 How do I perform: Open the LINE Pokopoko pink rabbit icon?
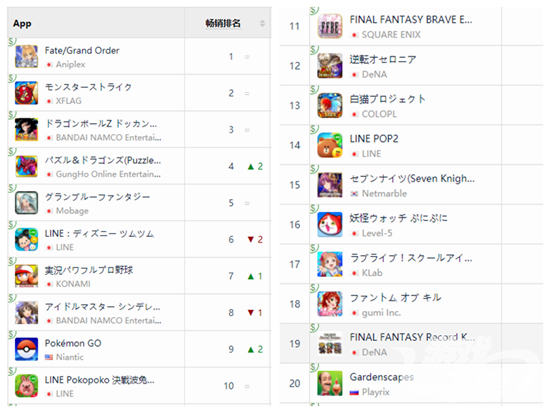27,386
